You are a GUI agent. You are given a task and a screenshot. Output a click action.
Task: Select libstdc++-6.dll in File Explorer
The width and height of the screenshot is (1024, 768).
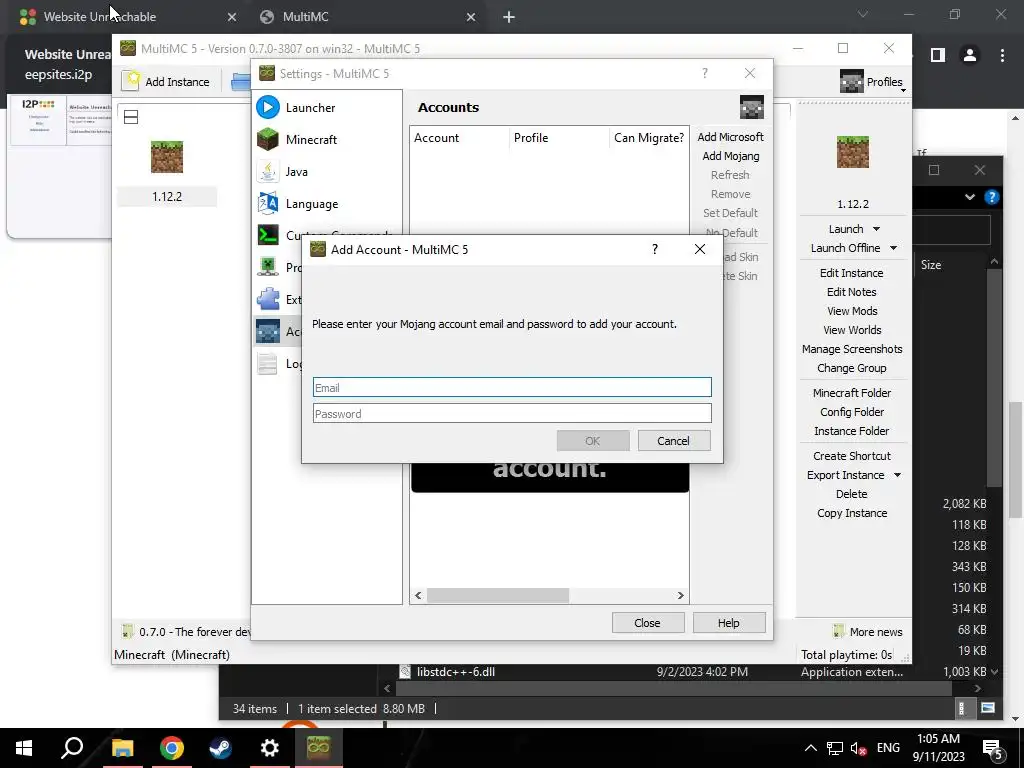coord(456,671)
